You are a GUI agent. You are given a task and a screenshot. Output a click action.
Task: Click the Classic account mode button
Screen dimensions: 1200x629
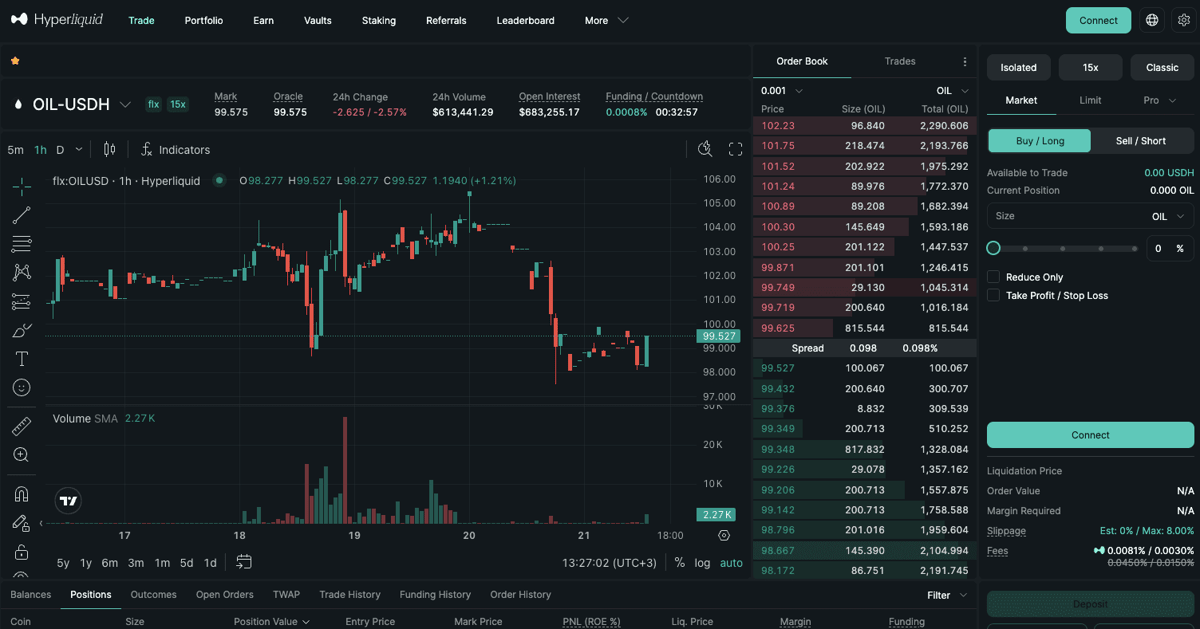tap(1162, 67)
